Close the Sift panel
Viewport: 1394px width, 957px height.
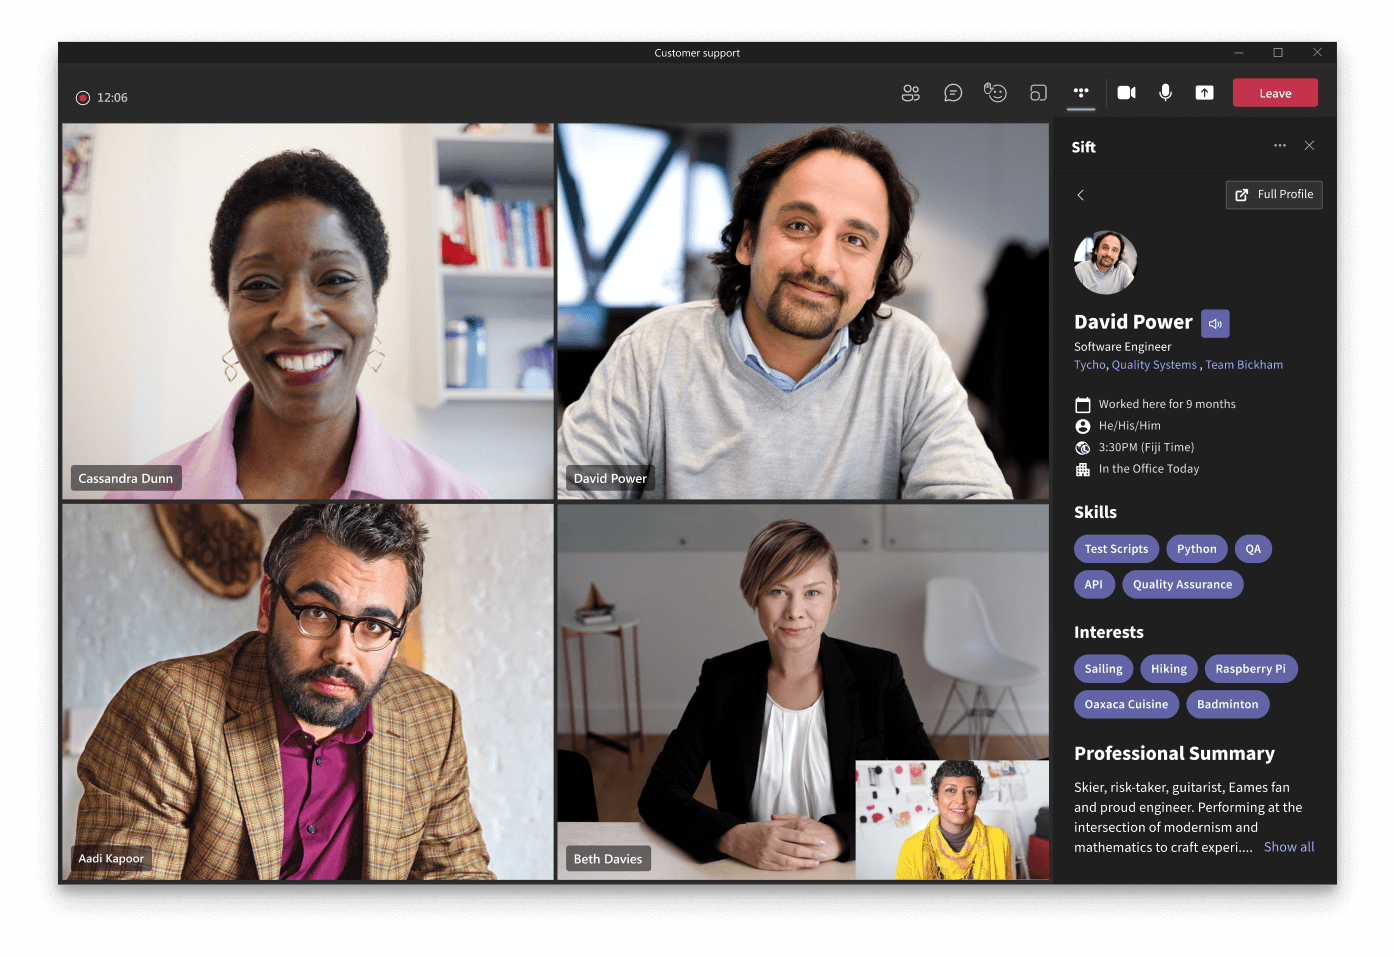(x=1309, y=146)
